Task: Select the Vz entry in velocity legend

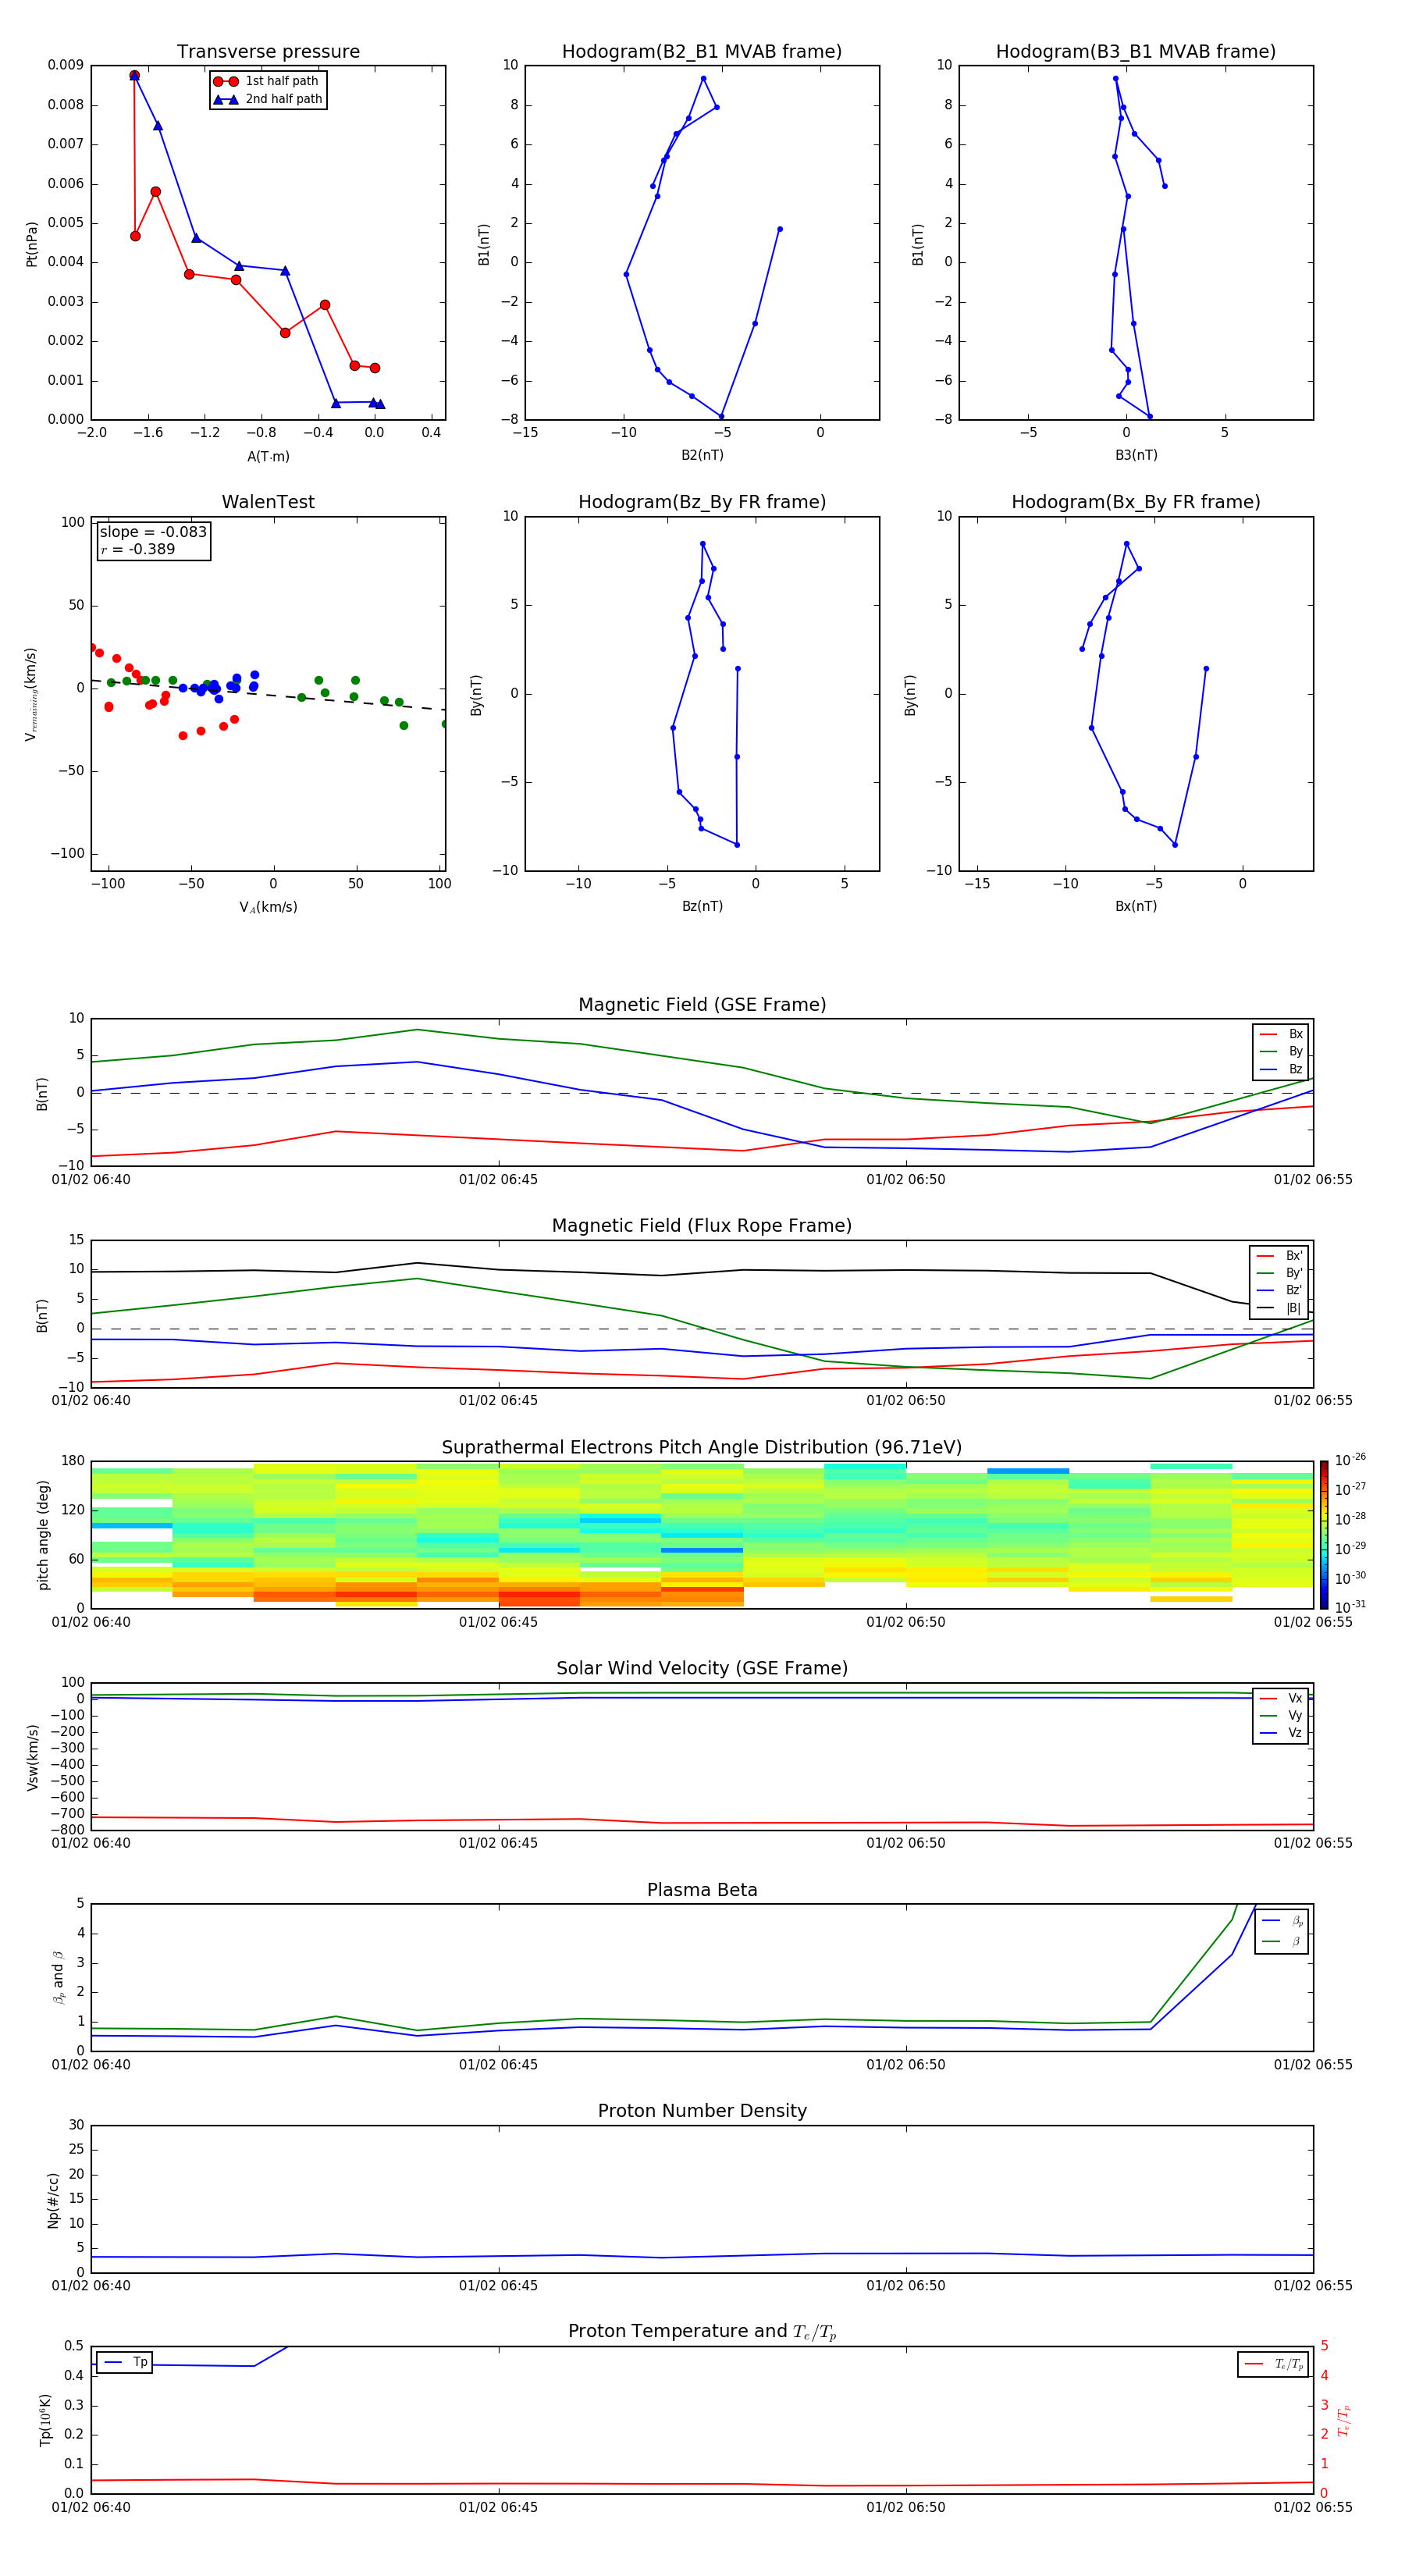Action: [1281, 1733]
